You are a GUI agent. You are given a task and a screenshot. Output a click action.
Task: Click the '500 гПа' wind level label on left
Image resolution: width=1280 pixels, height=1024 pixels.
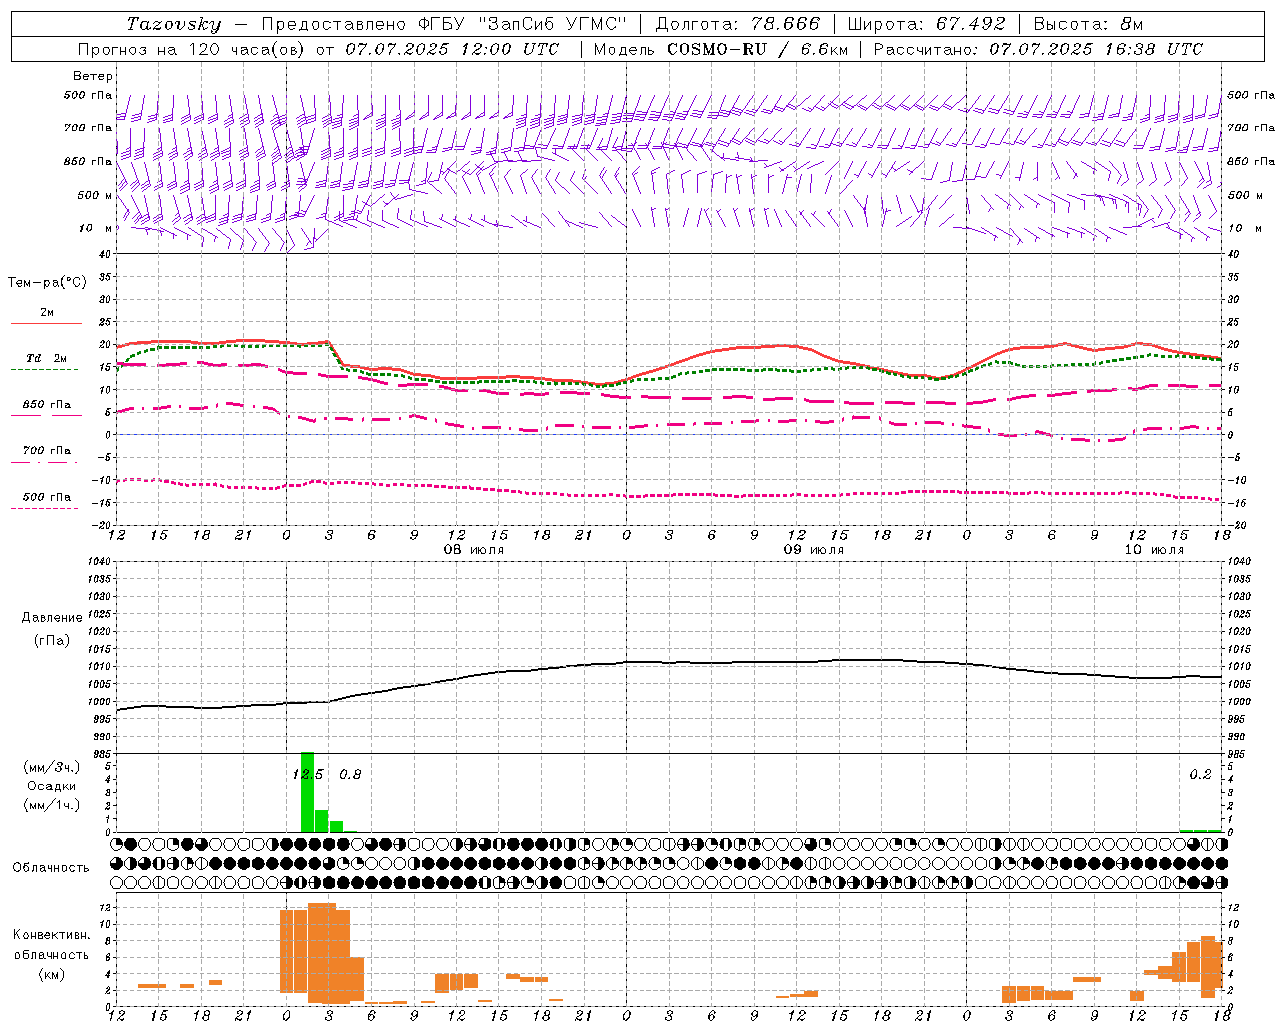88,96
